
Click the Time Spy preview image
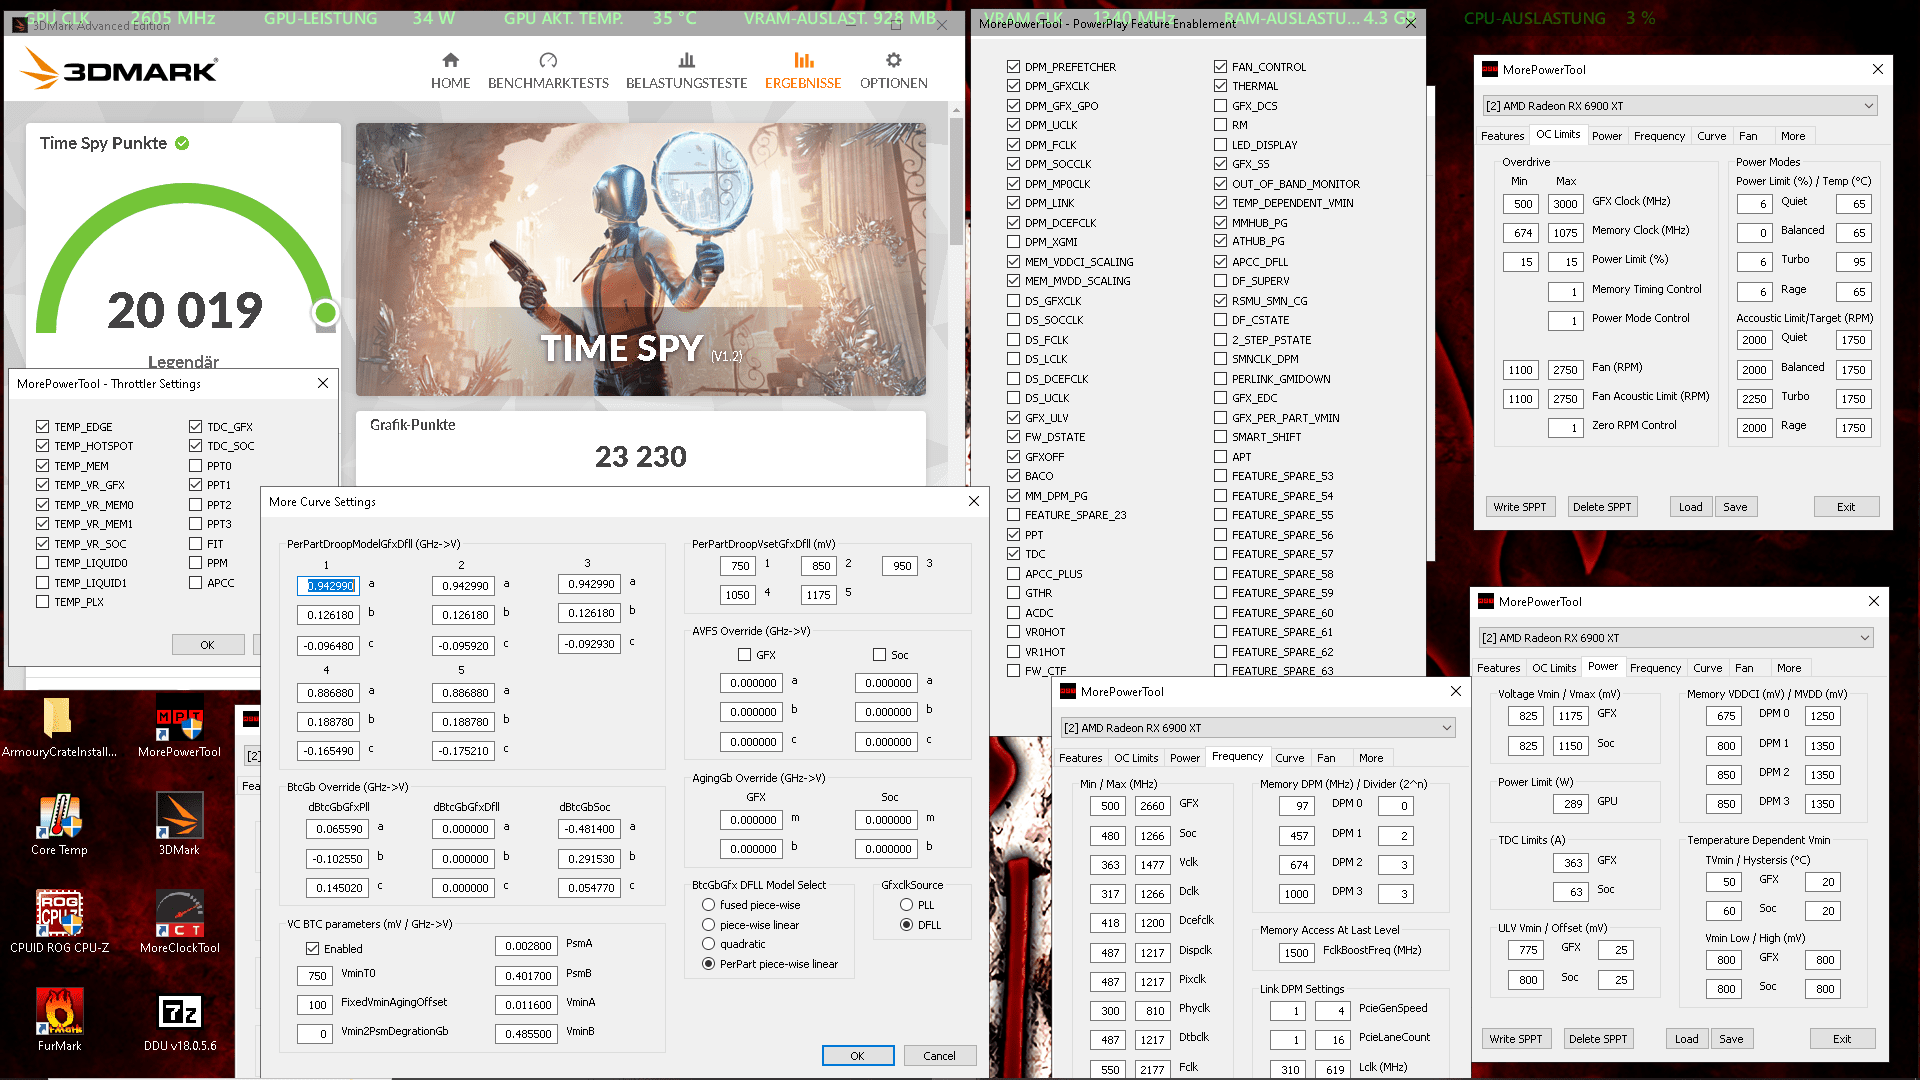640,259
